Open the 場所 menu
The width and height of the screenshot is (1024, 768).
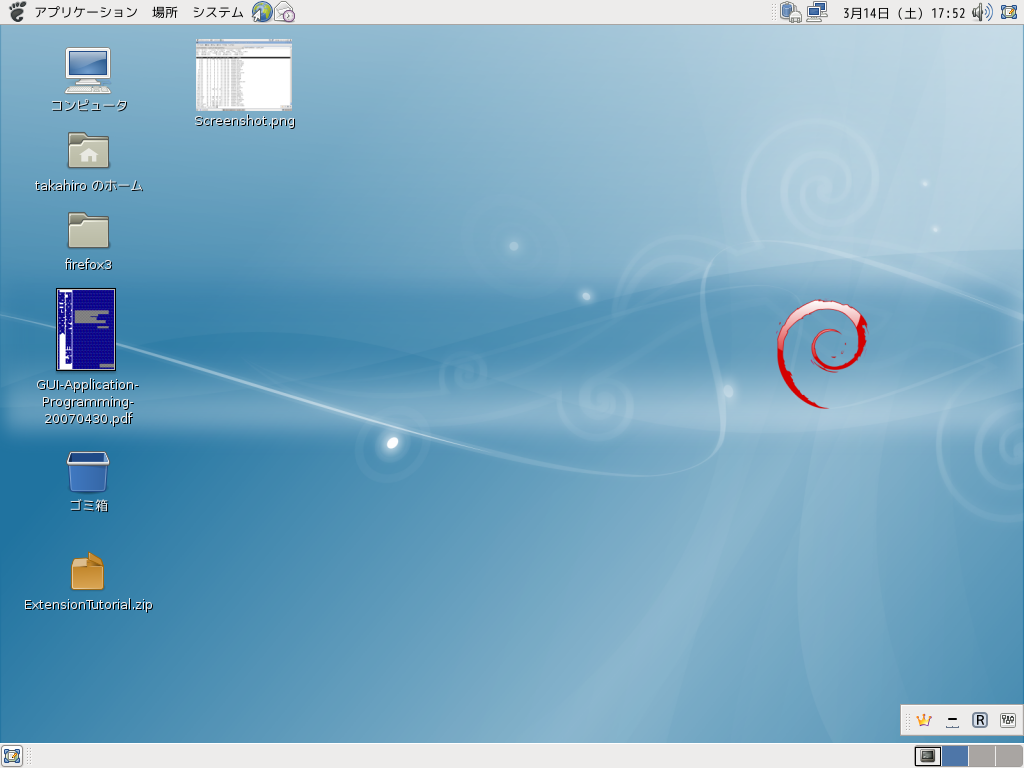(165, 12)
